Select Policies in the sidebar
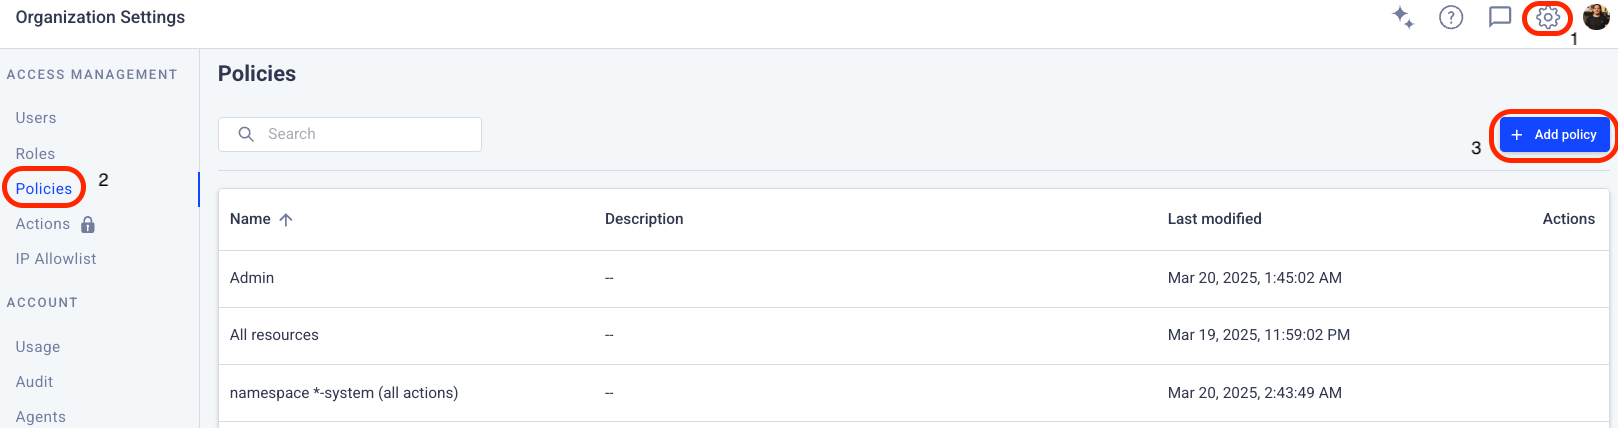This screenshot has width=1618, height=428. point(44,189)
